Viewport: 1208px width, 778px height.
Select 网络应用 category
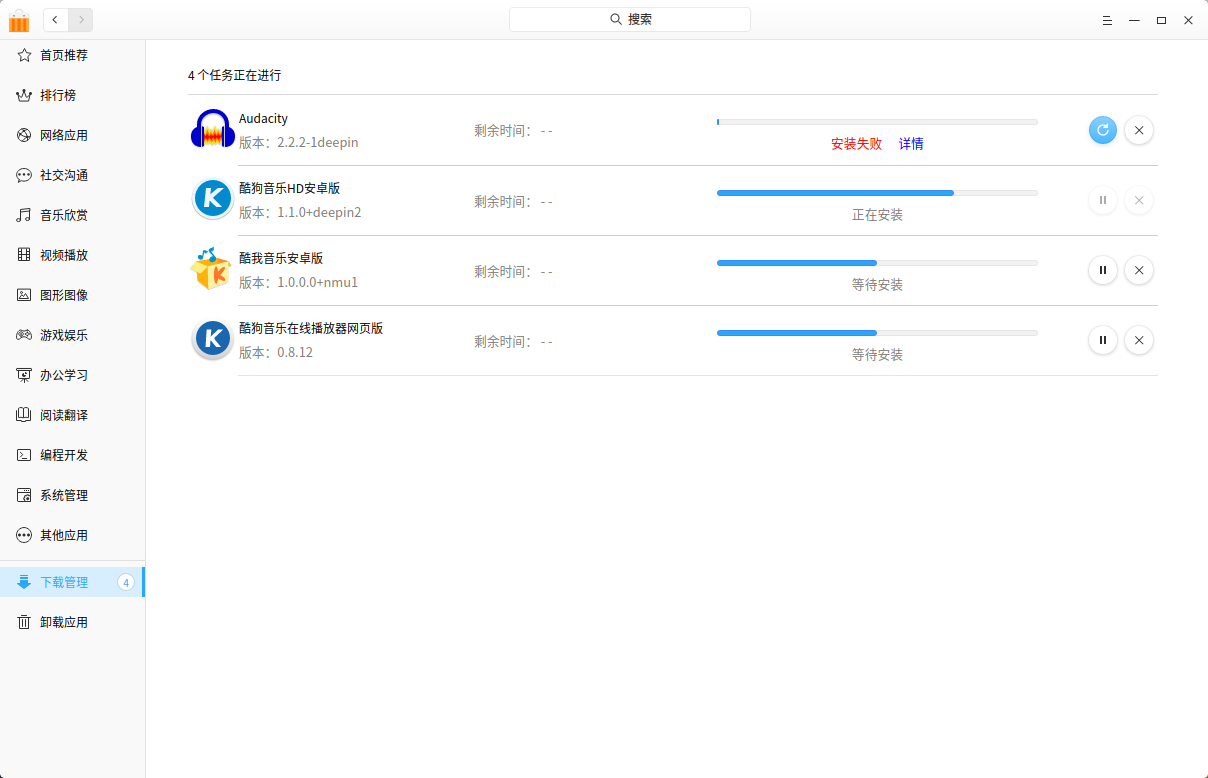(x=72, y=135)
